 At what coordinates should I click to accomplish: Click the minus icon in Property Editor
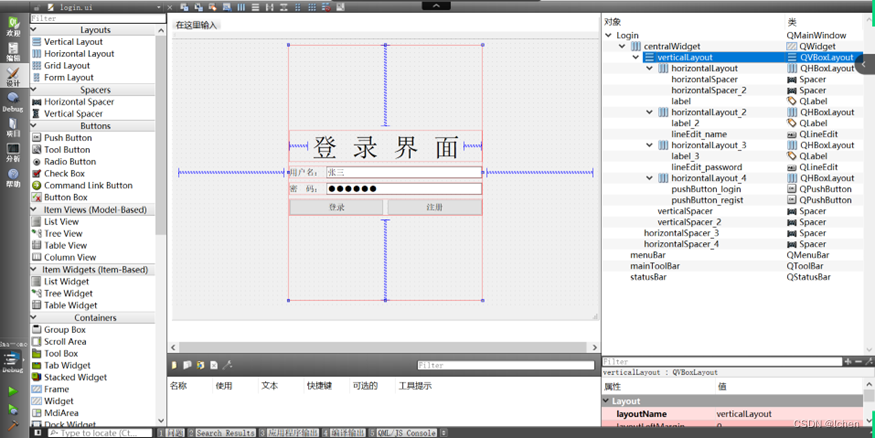pos(858,362)
